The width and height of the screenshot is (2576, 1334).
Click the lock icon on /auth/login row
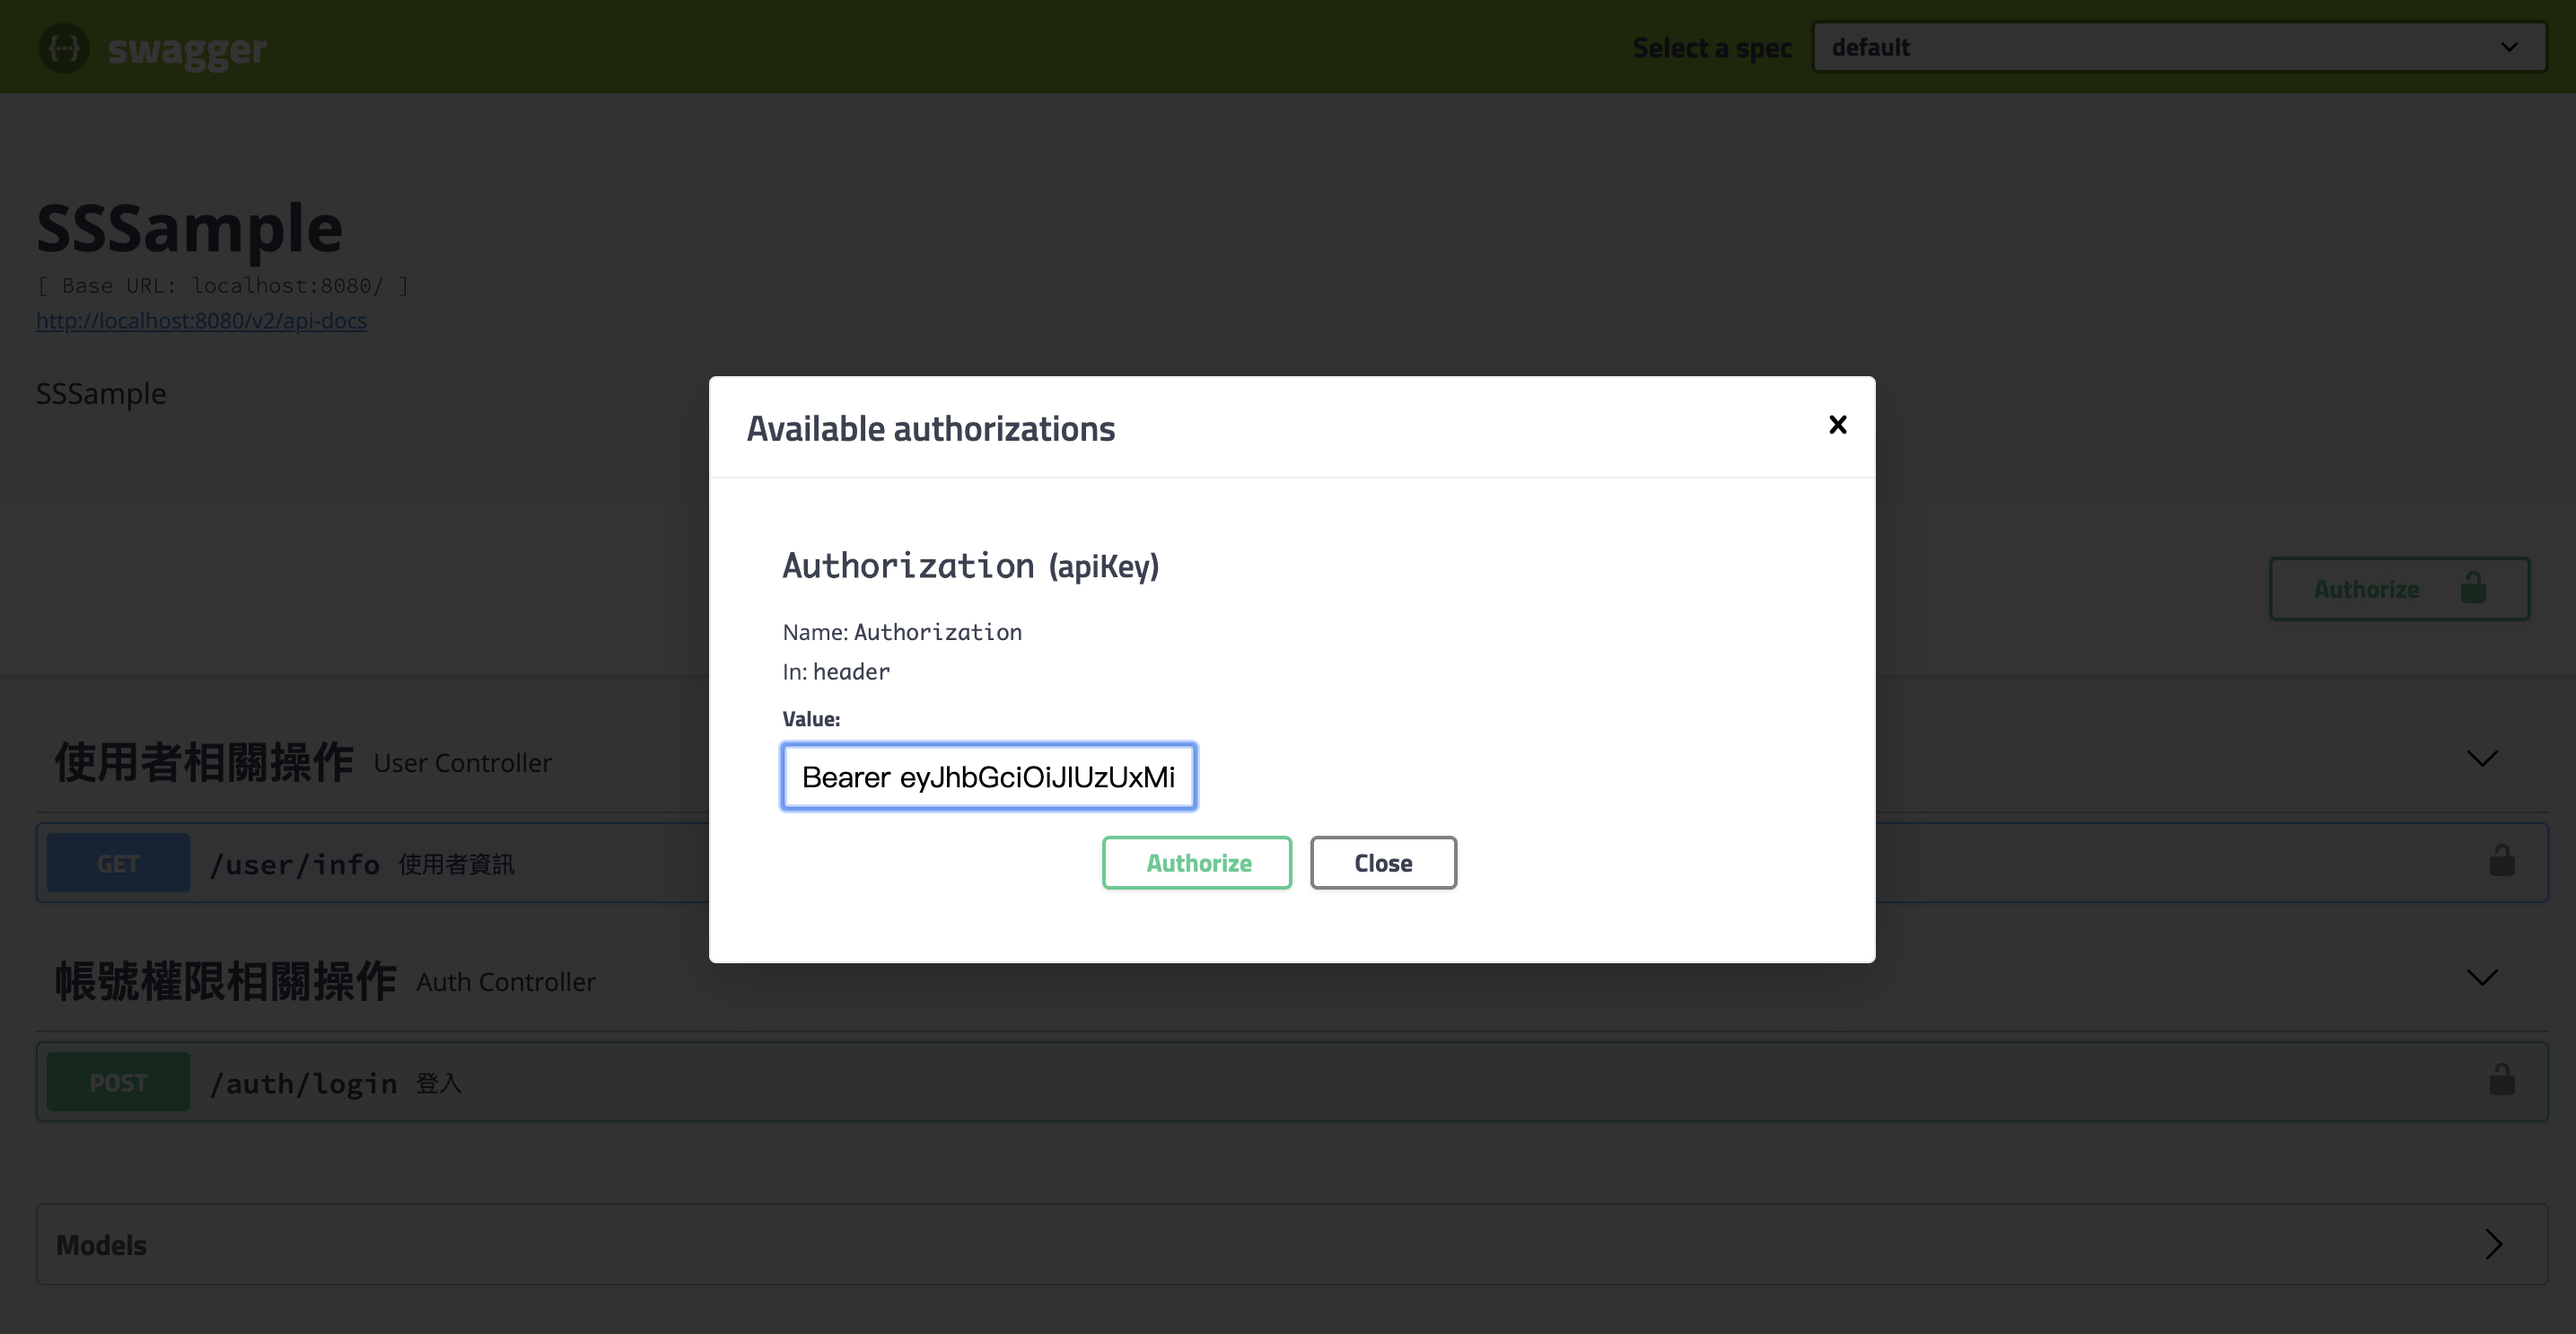(x=2501, y=1080)
